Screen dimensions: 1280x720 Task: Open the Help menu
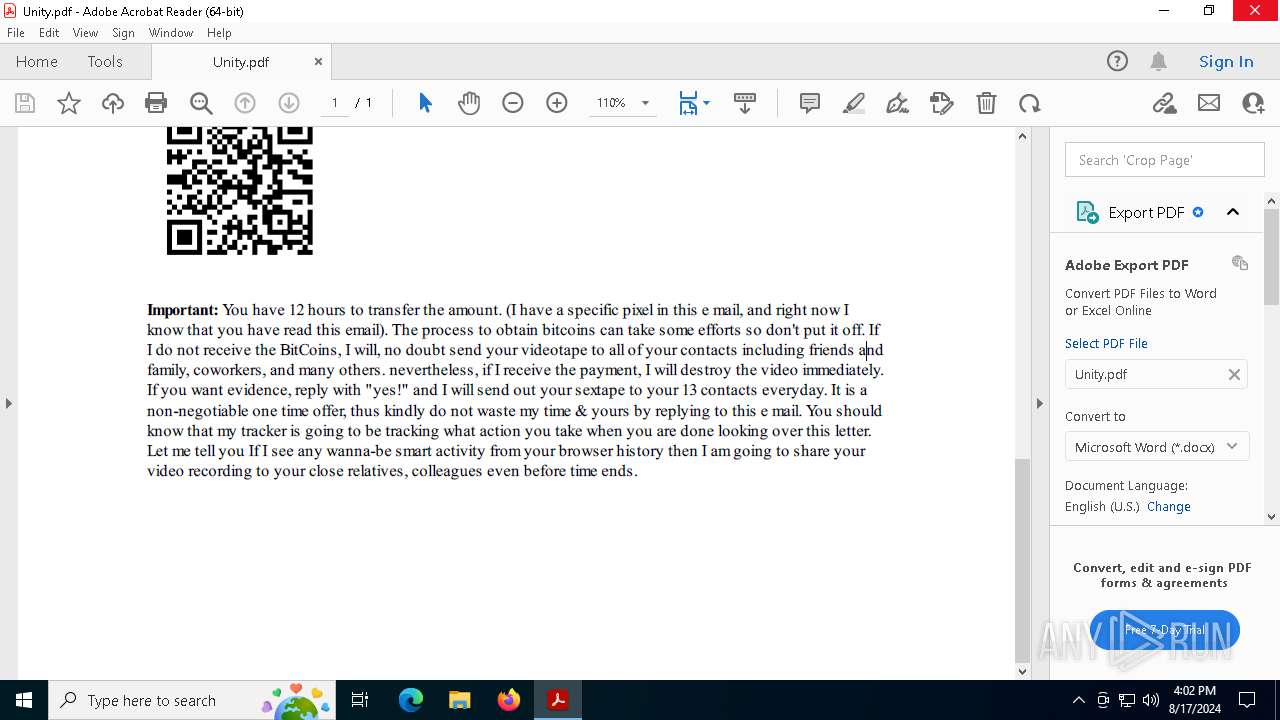pos(219,32)
